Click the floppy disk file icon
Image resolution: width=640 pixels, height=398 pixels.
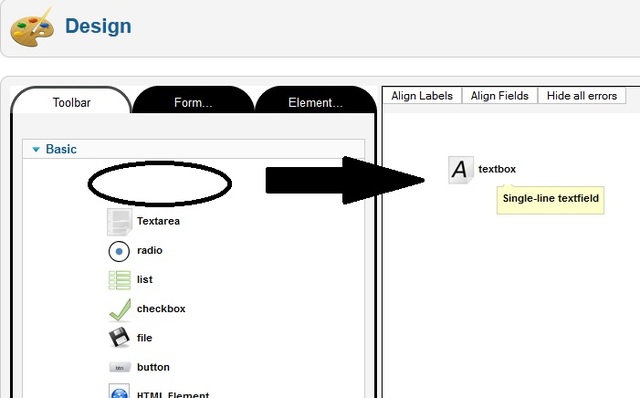[x=119, y=338]
